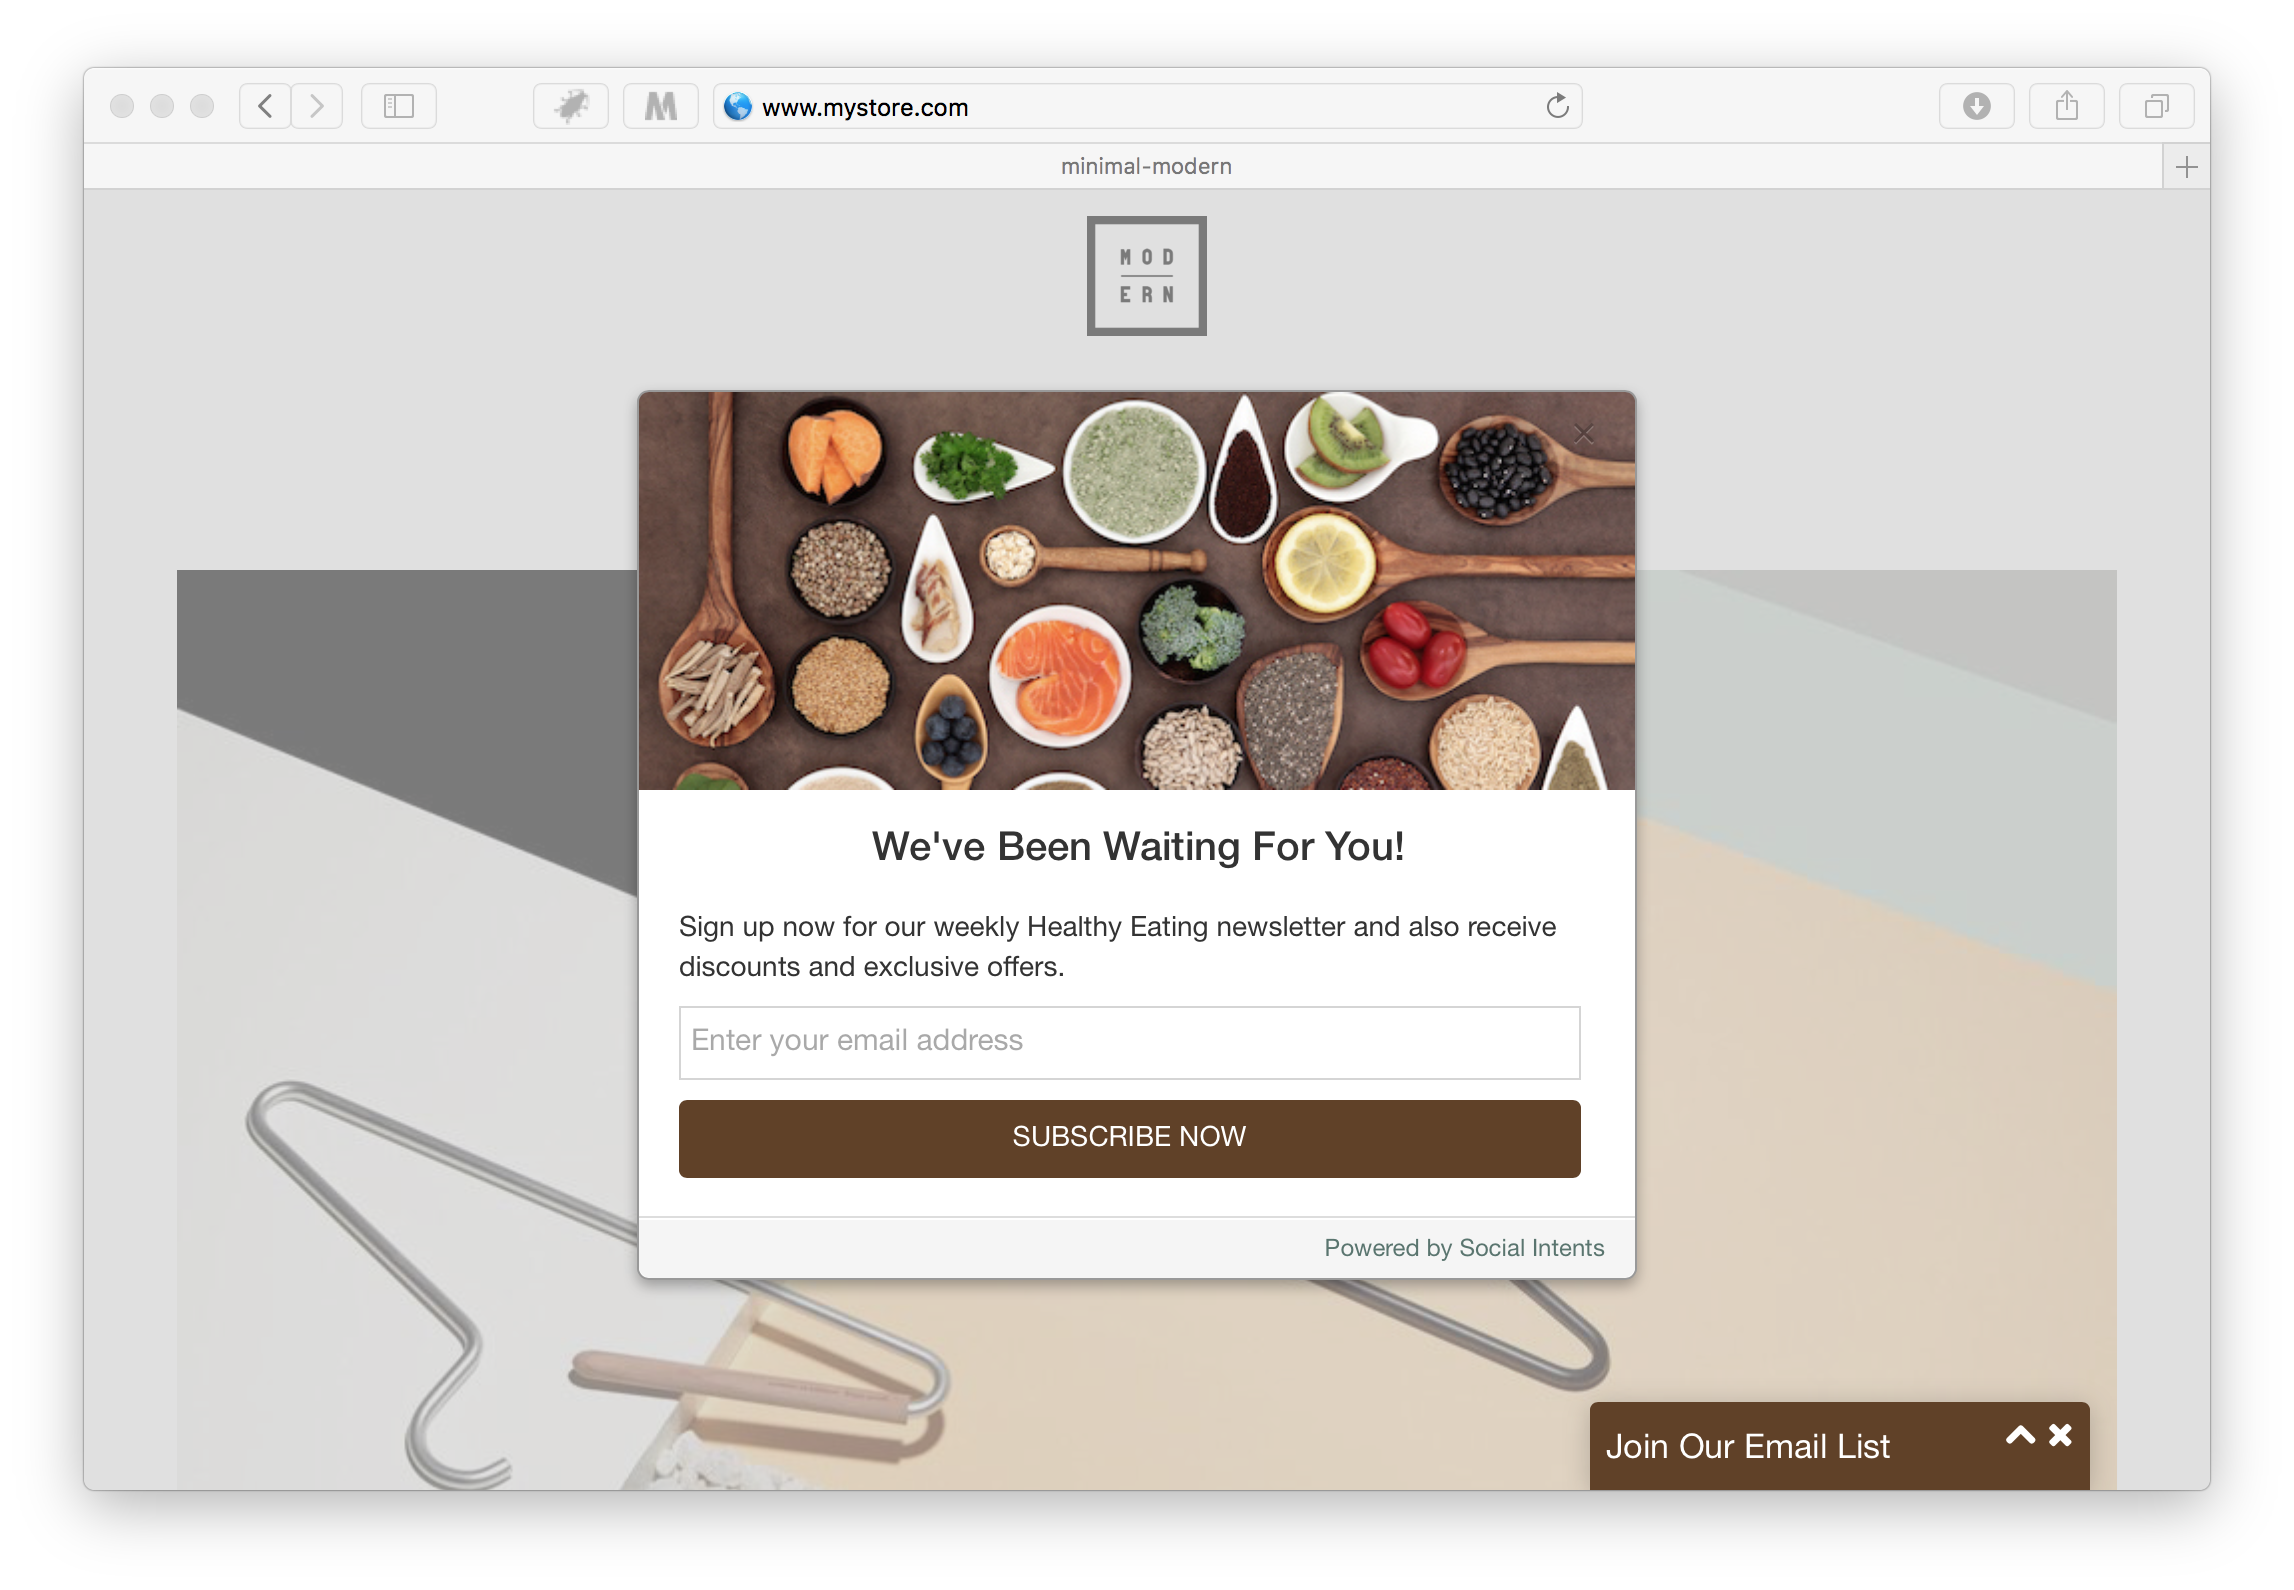
Task: Reload the page with the refresh icon
Action: [x=1557, y=106]
